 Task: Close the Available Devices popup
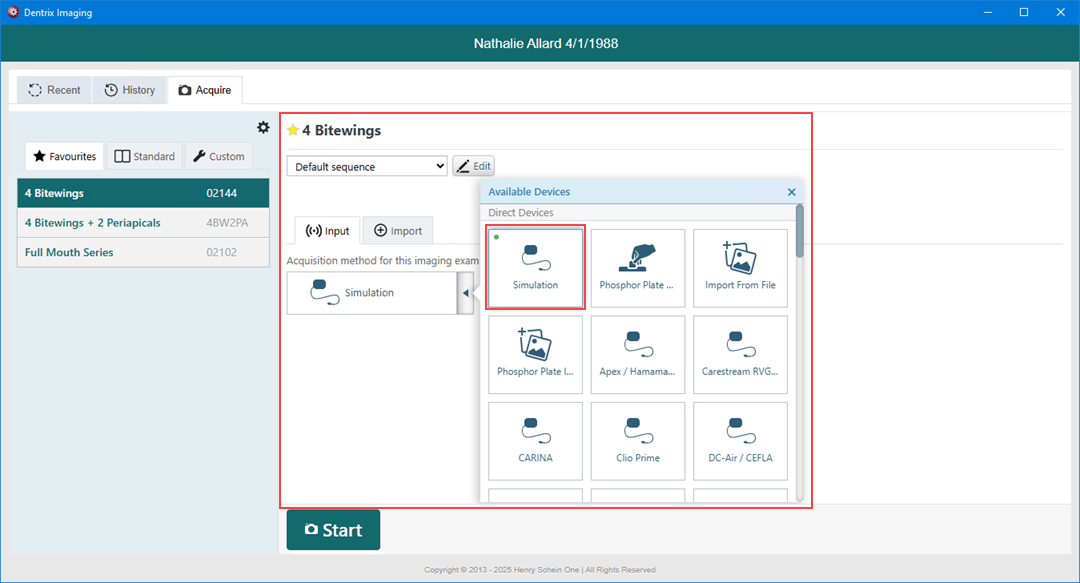(791, 192)
